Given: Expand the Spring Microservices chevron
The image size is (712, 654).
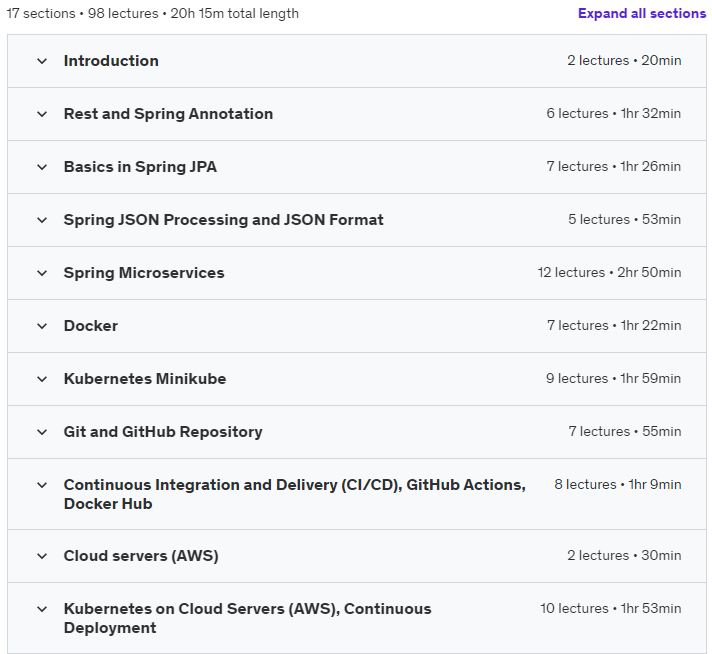Looking at the screenshot, I should [42, 273].
